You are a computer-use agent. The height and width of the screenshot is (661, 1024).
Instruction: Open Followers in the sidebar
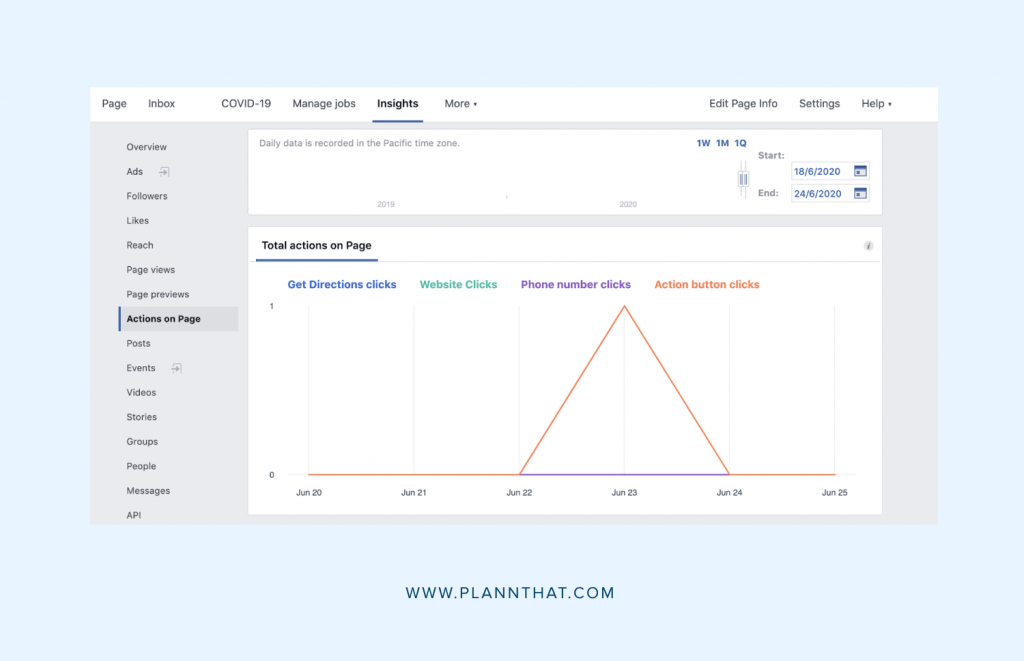[x=147, y=196]
